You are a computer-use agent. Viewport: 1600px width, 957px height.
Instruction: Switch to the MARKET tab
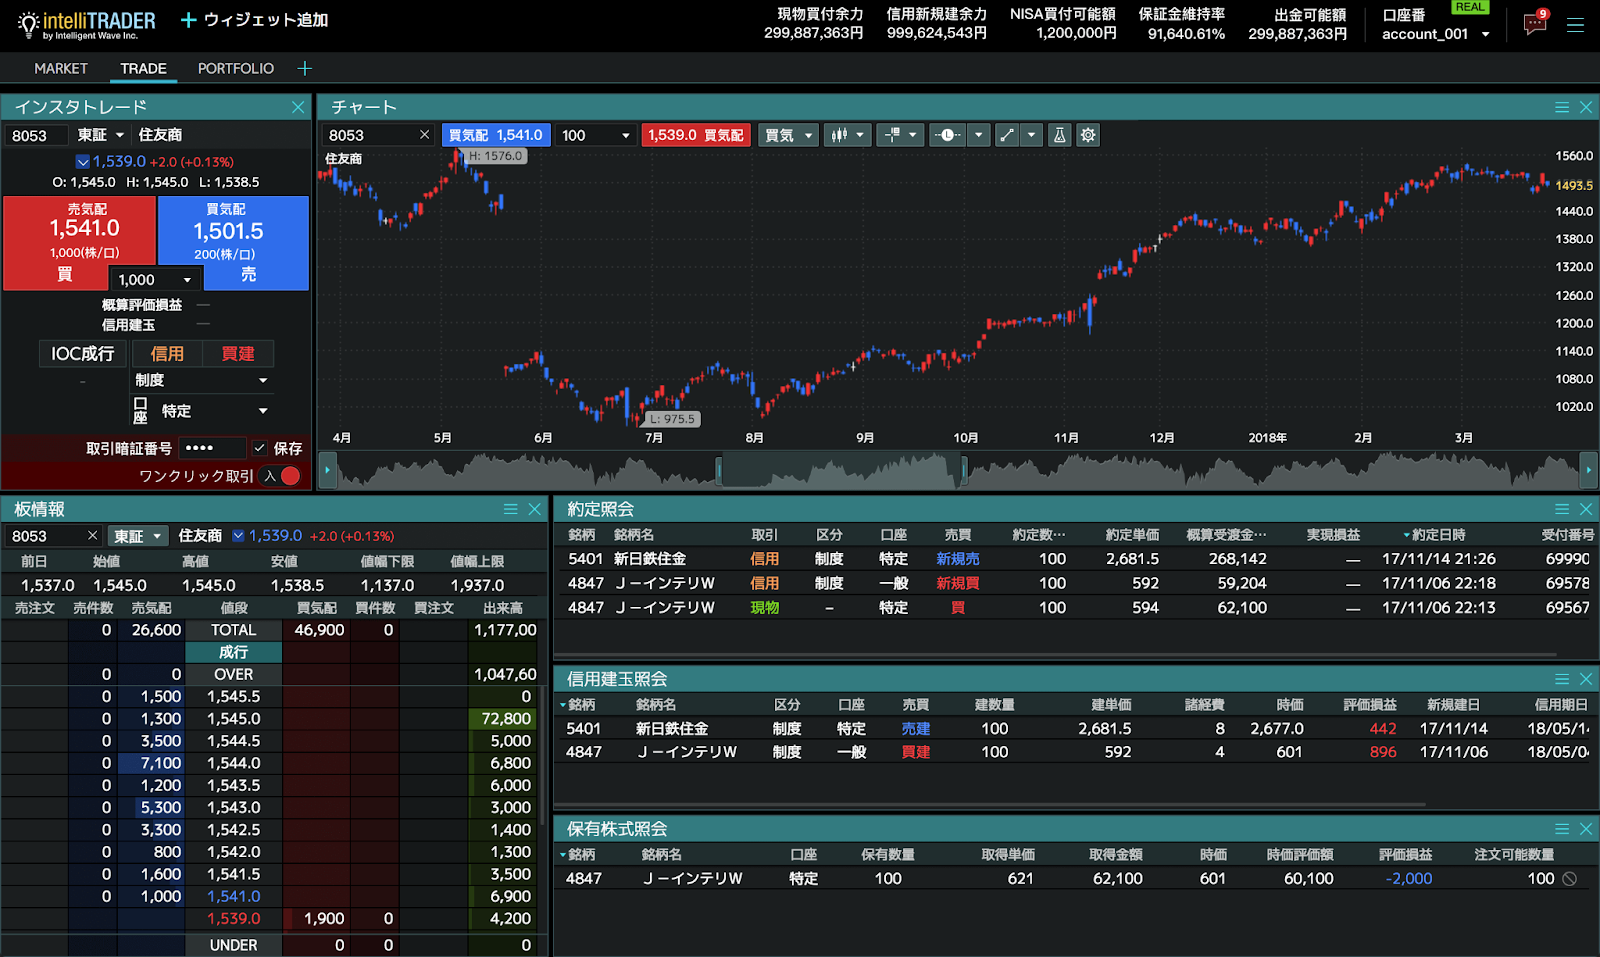(61, 68)
